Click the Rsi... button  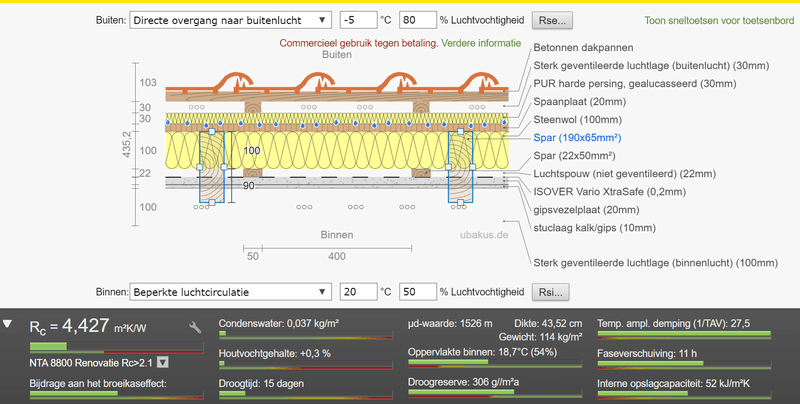click(x=549, y=292)
